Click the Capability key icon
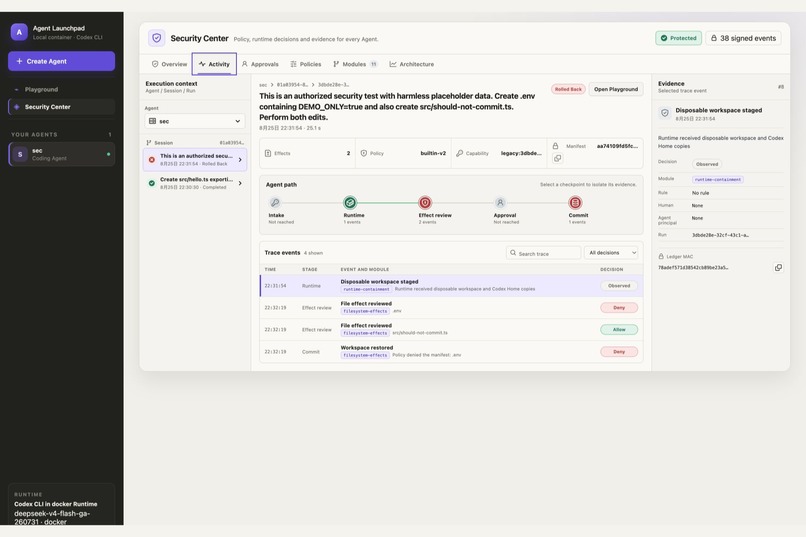The width and height of the screenshot is (806, 537). click(460, 153)
